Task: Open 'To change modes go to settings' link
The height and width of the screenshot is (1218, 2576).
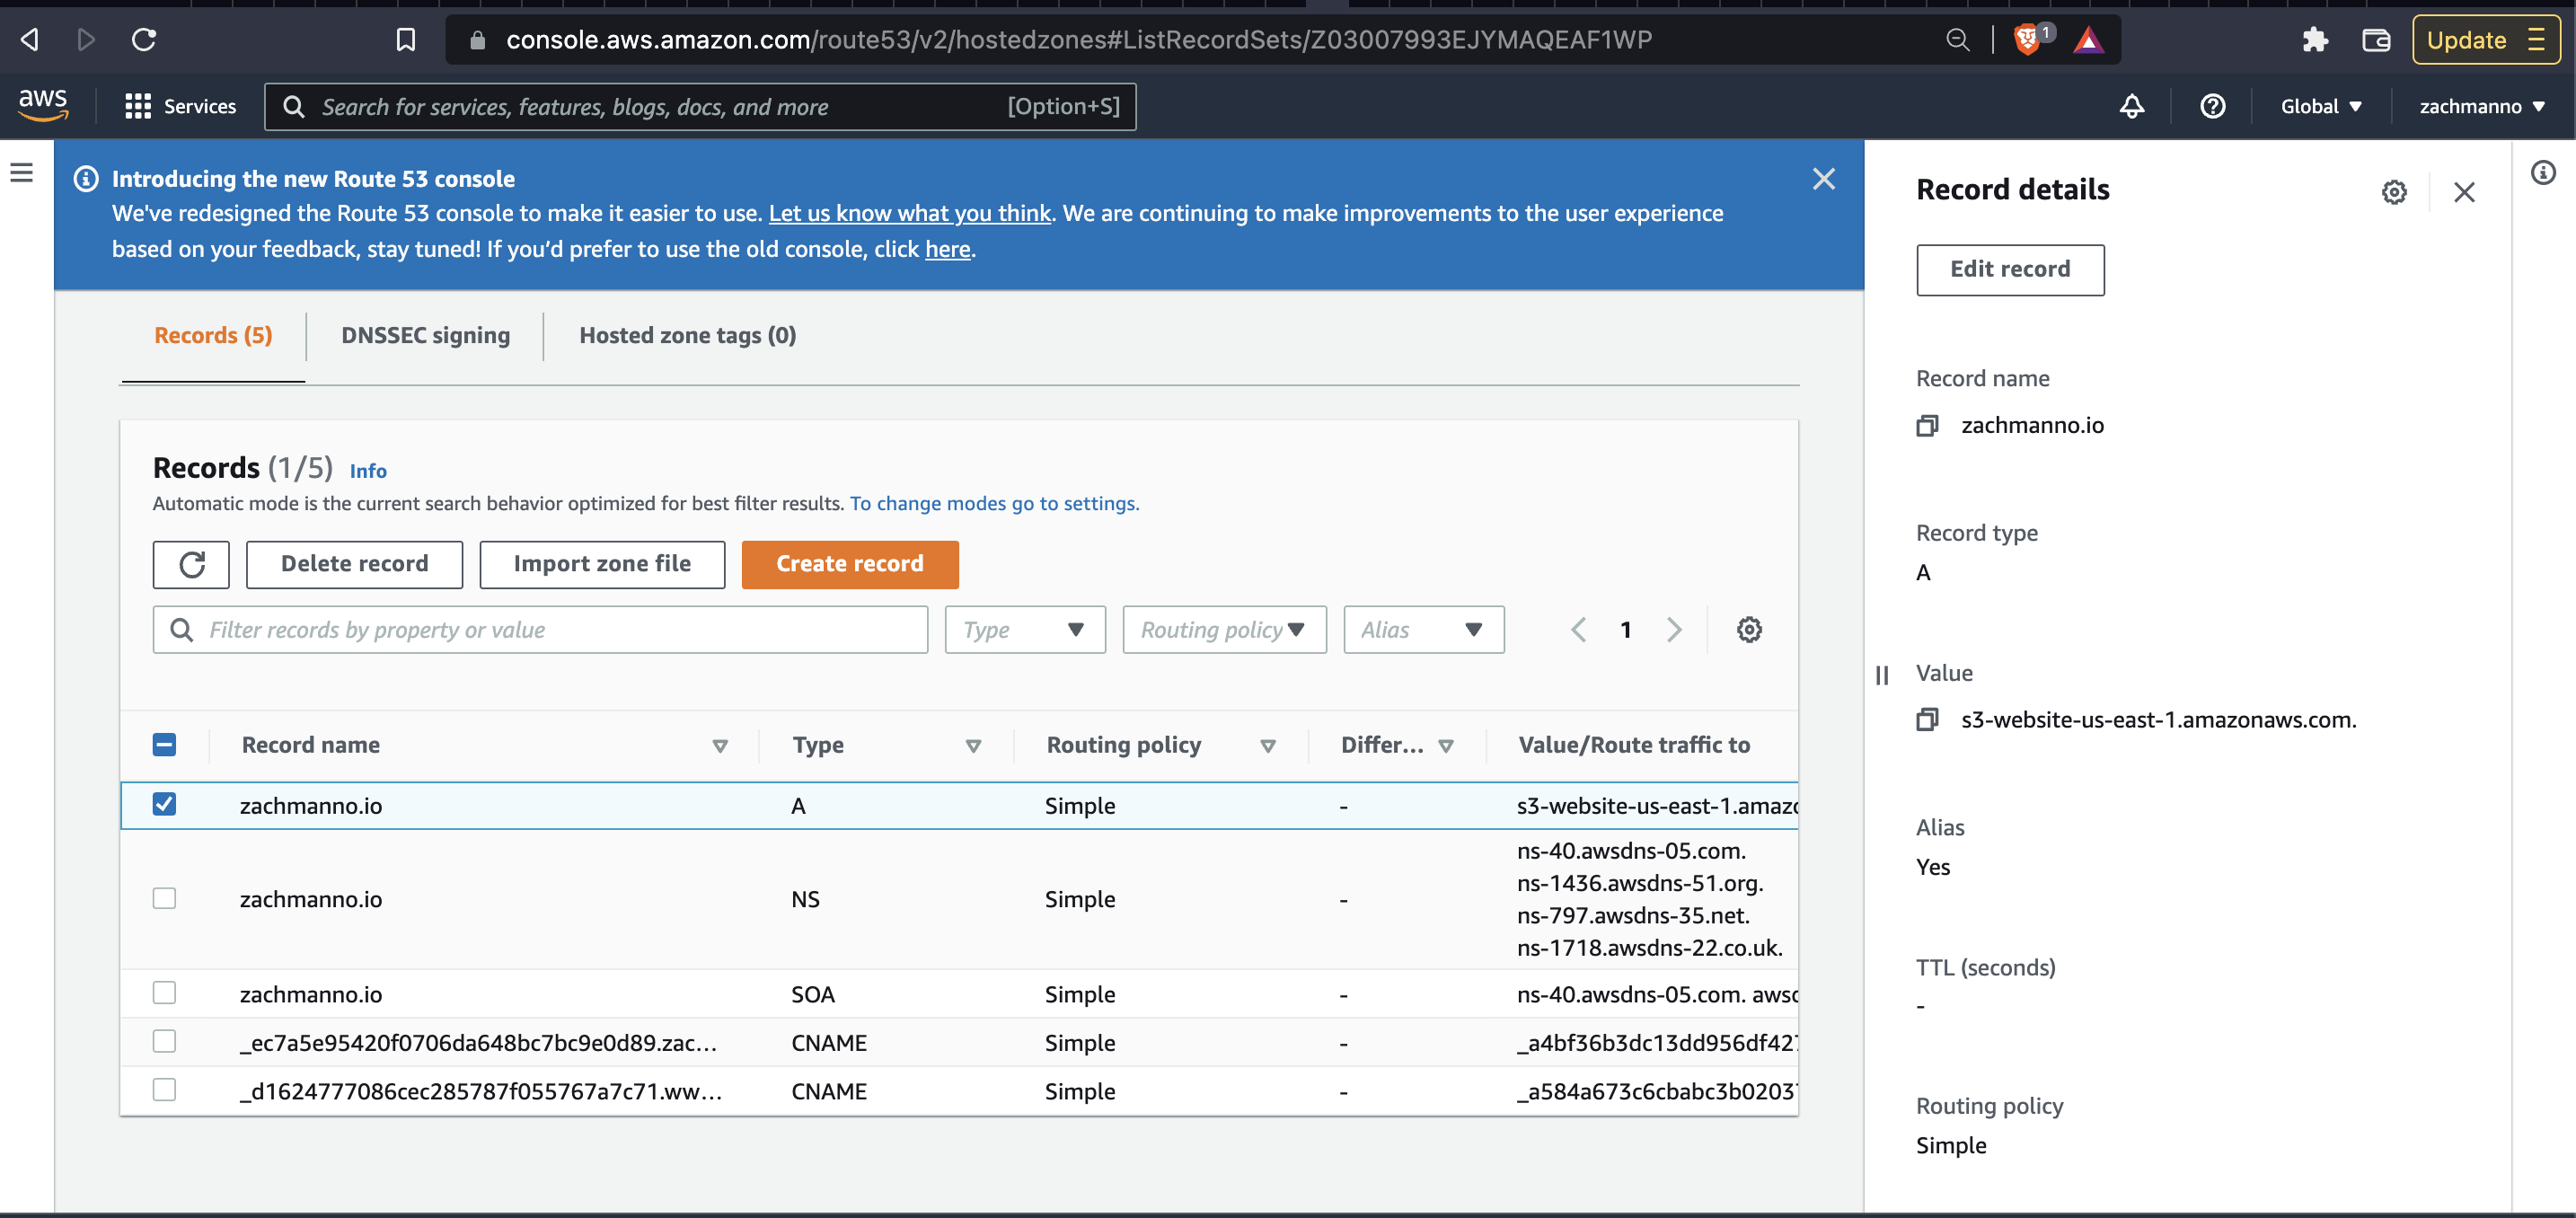Action: (x=994, y=504)
